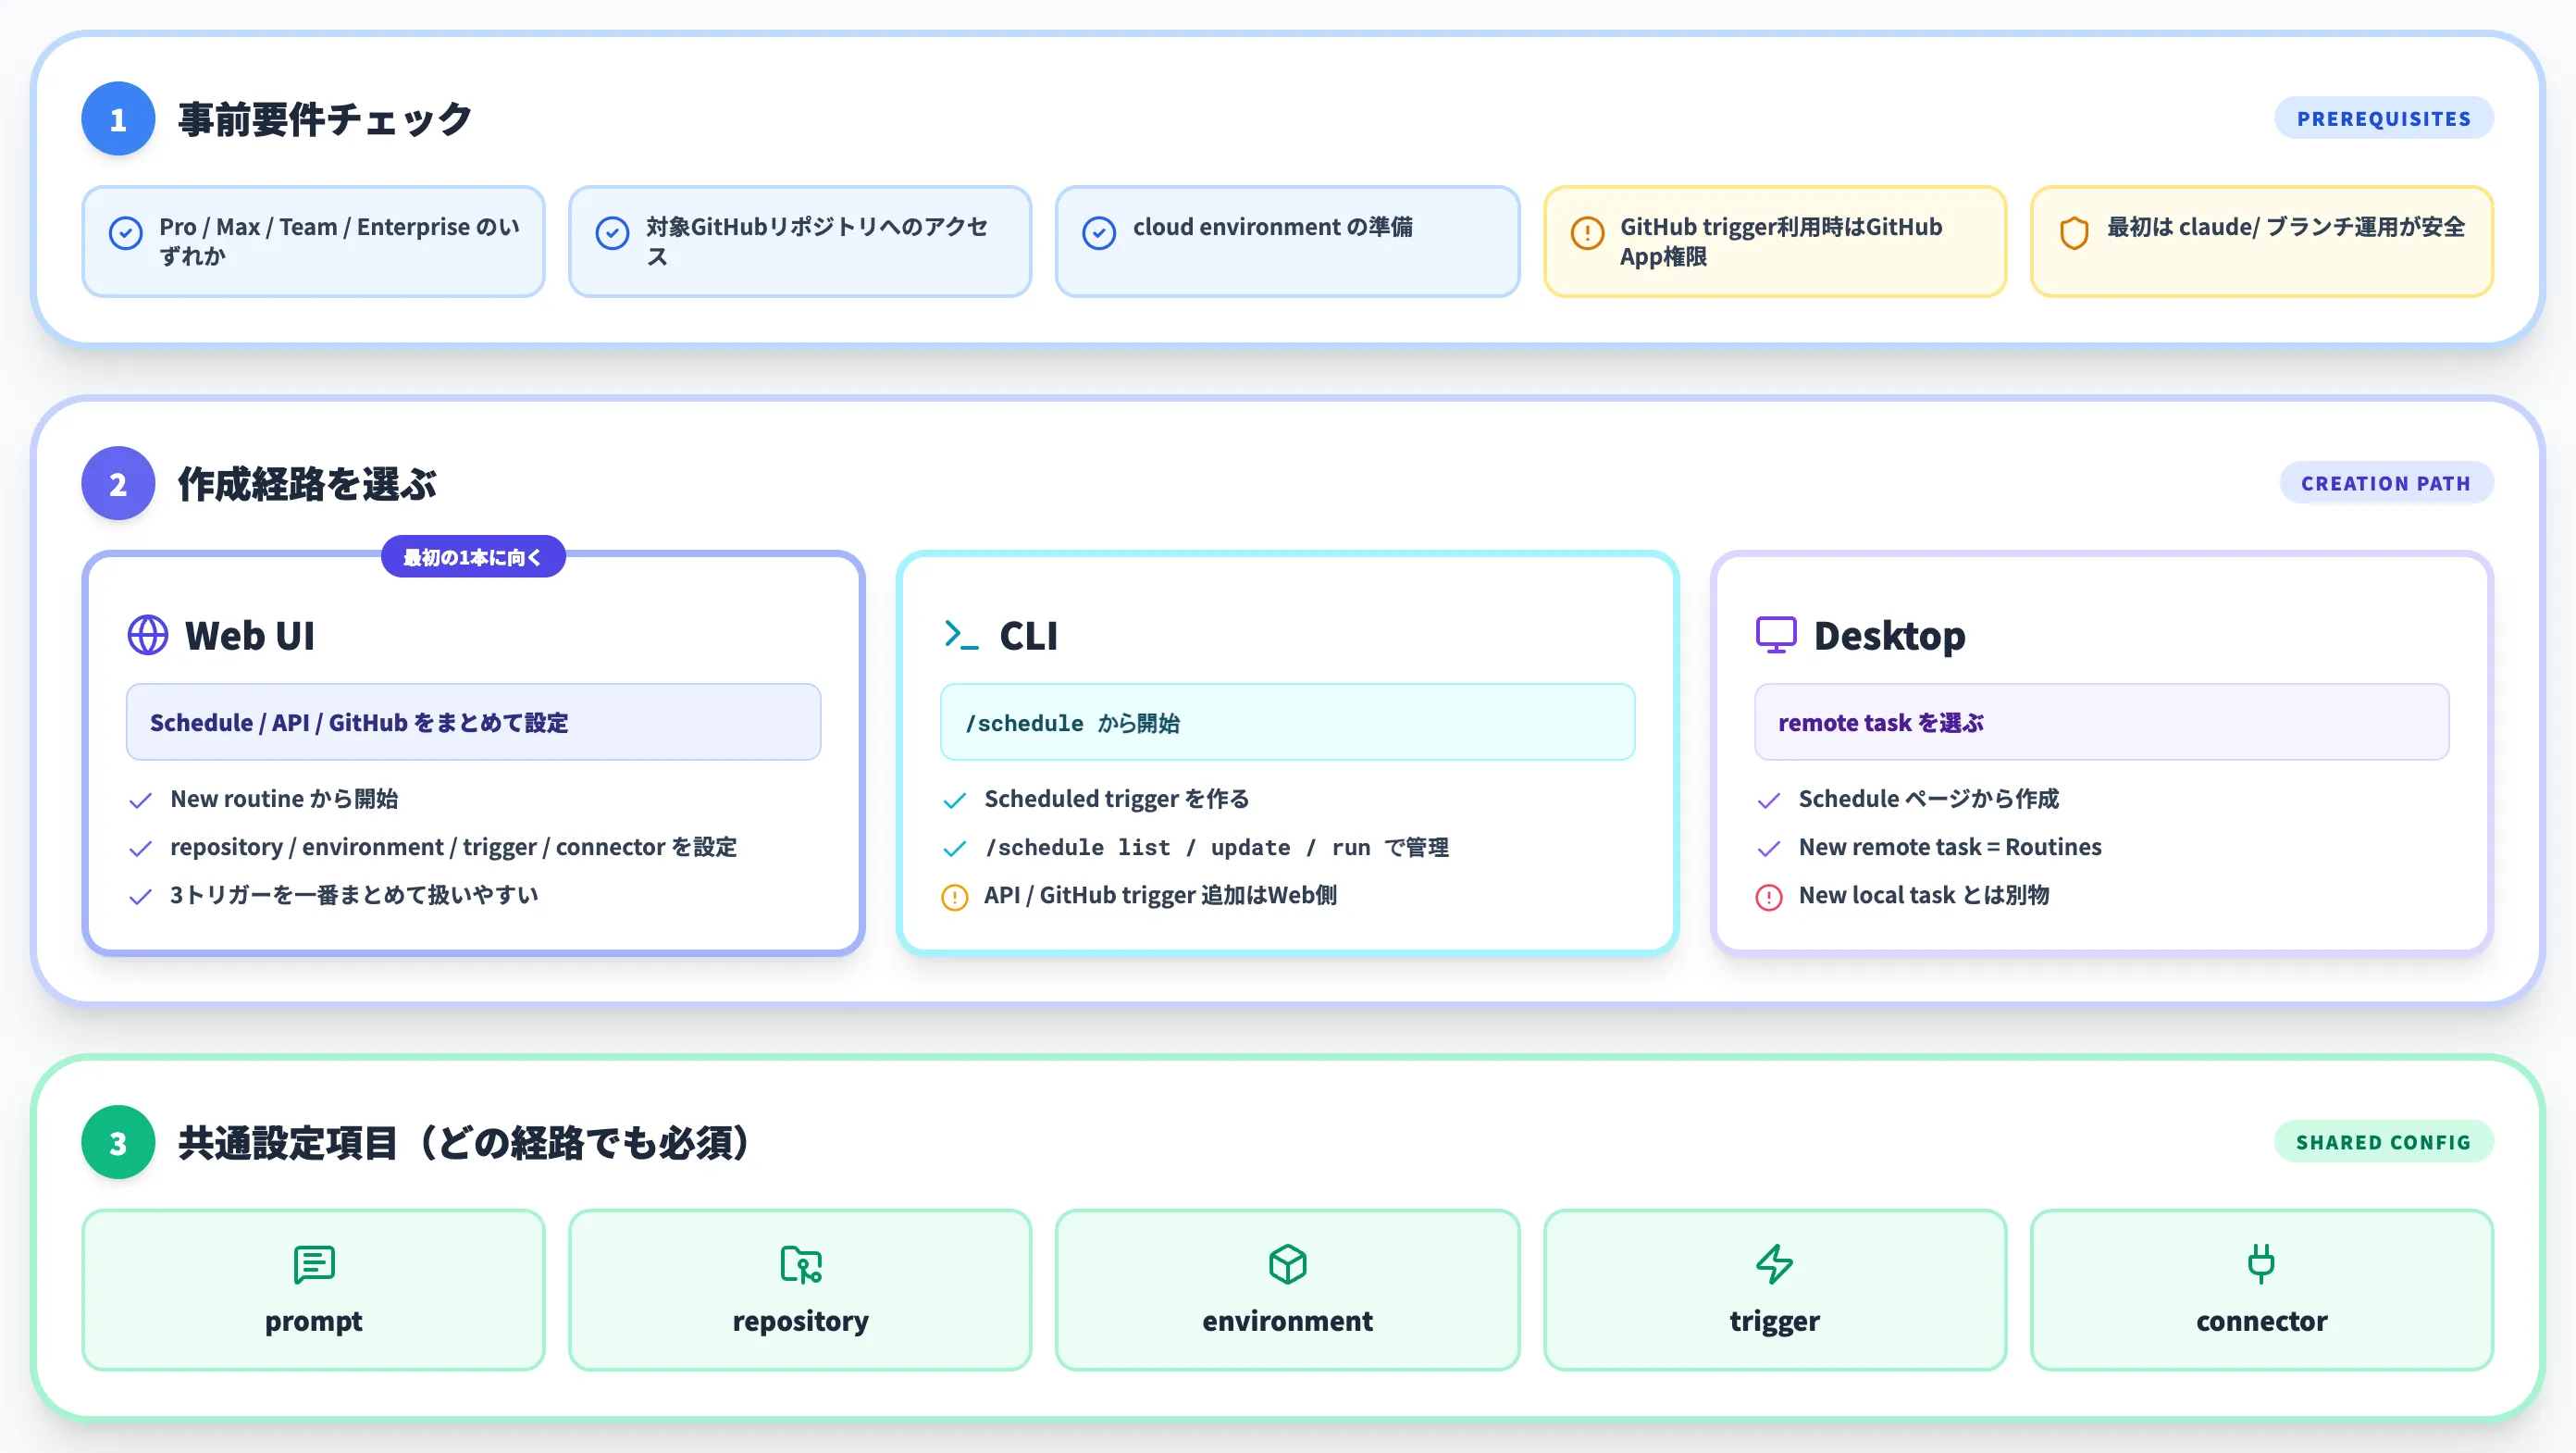Click the step 2 number badge
The height and width of the screenshot is (1453, 2576).
tap(118, 483)
